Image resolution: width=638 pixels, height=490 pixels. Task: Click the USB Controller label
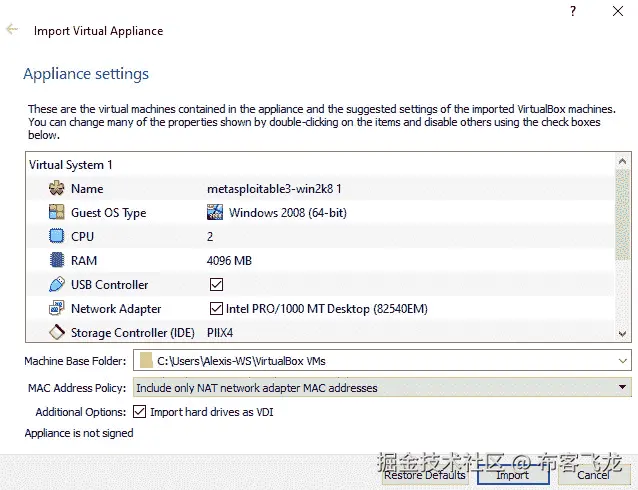pos(109,284)
